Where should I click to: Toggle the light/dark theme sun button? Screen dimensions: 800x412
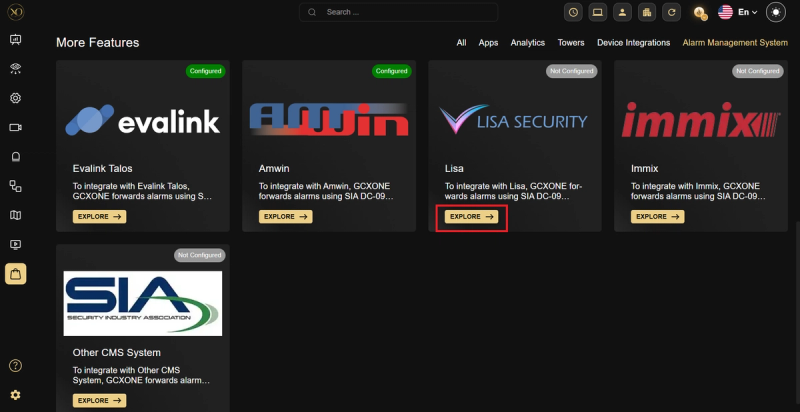point(776,12)
